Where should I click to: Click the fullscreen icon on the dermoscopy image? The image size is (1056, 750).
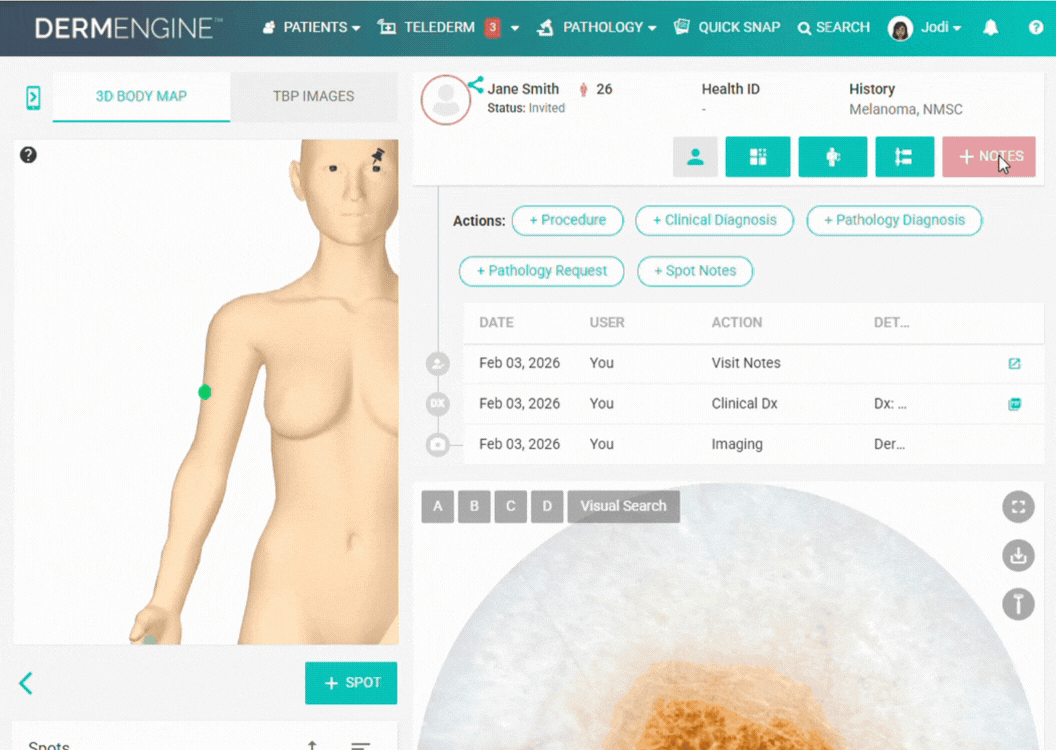(1018, 507)
